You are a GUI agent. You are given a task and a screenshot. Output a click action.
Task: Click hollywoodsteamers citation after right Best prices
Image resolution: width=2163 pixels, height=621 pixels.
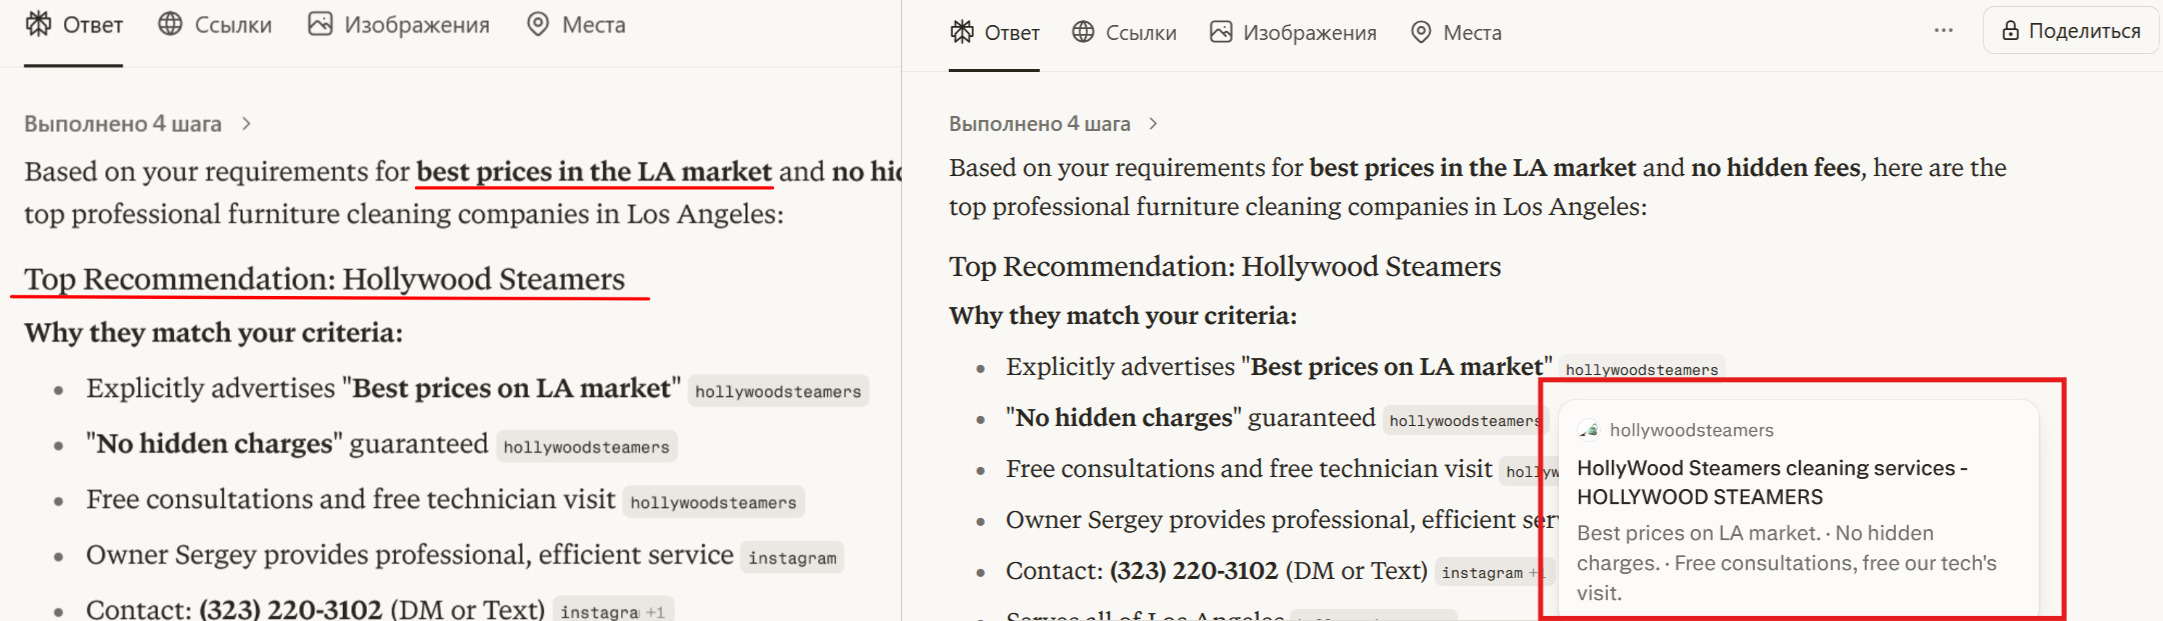click(1642, 369)
